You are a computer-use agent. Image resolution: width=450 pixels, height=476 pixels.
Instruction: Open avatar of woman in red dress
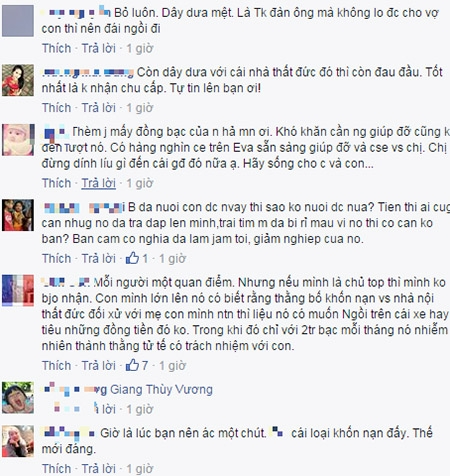(18, 80)
